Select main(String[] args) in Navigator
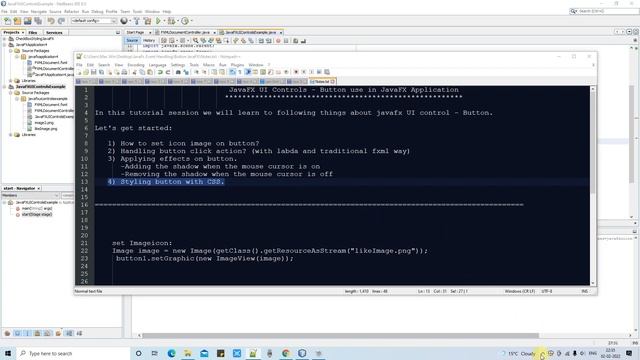The width and height of the screenshot is (640, 360). pyautogui.click(x=37, y=209)
